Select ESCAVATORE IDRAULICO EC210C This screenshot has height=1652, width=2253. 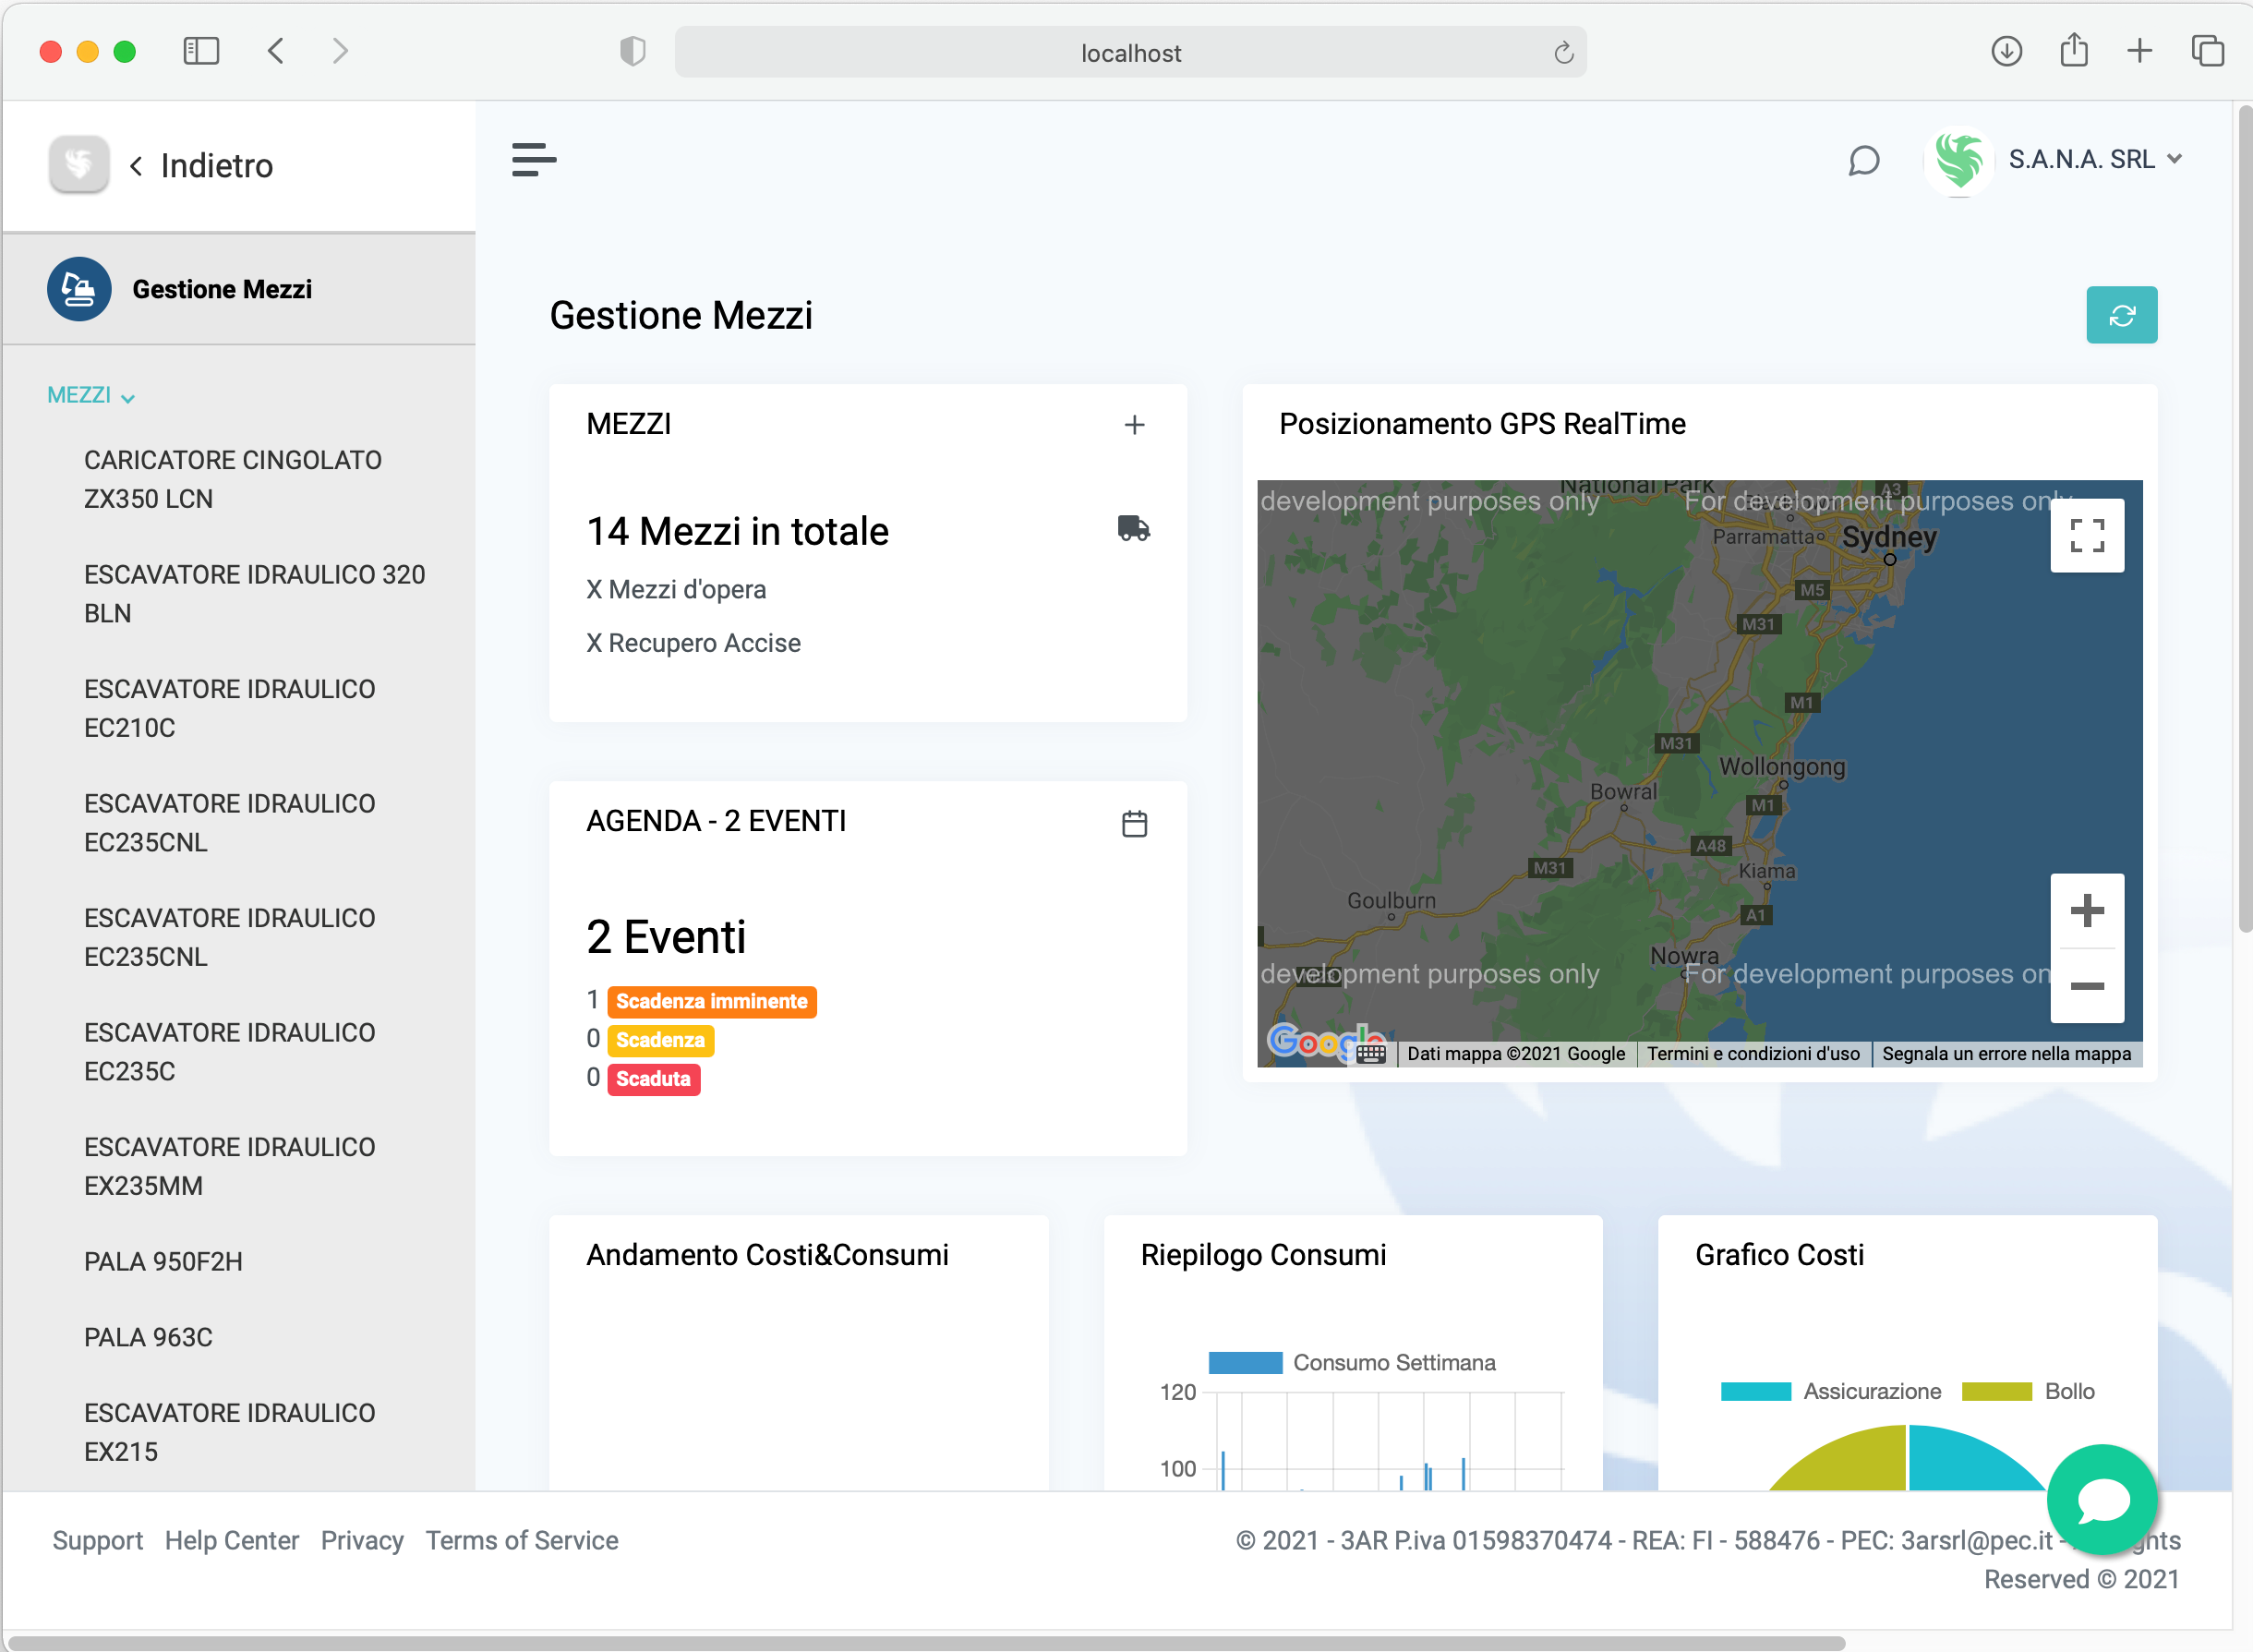click(x=229, y=708)
